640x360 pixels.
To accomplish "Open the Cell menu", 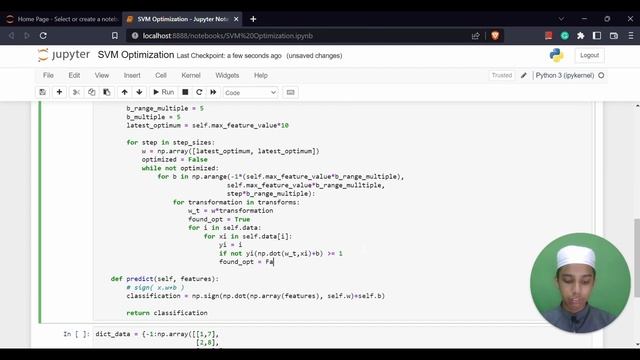I will click(161, 76).
